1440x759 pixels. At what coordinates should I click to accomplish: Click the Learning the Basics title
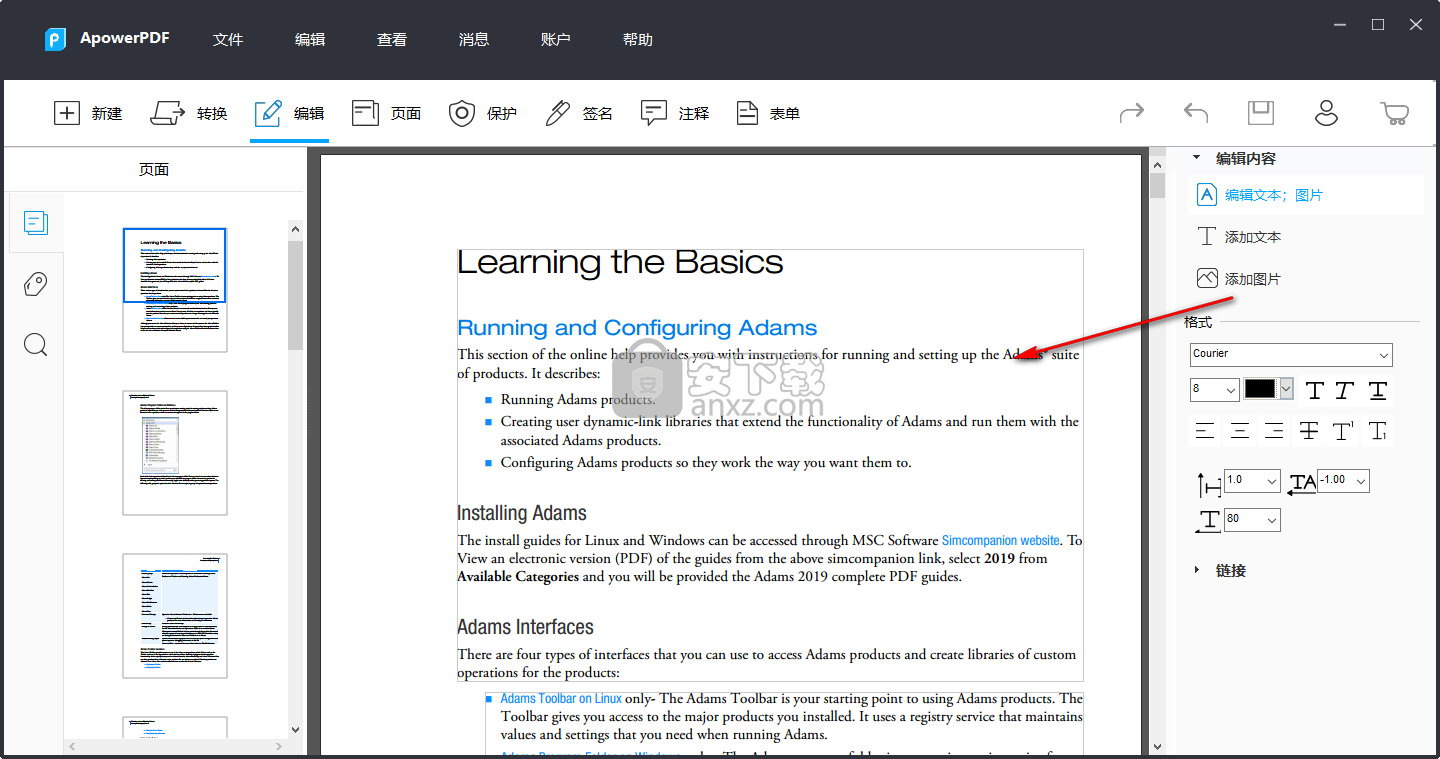pyautogui.click(x=620, y=262)
